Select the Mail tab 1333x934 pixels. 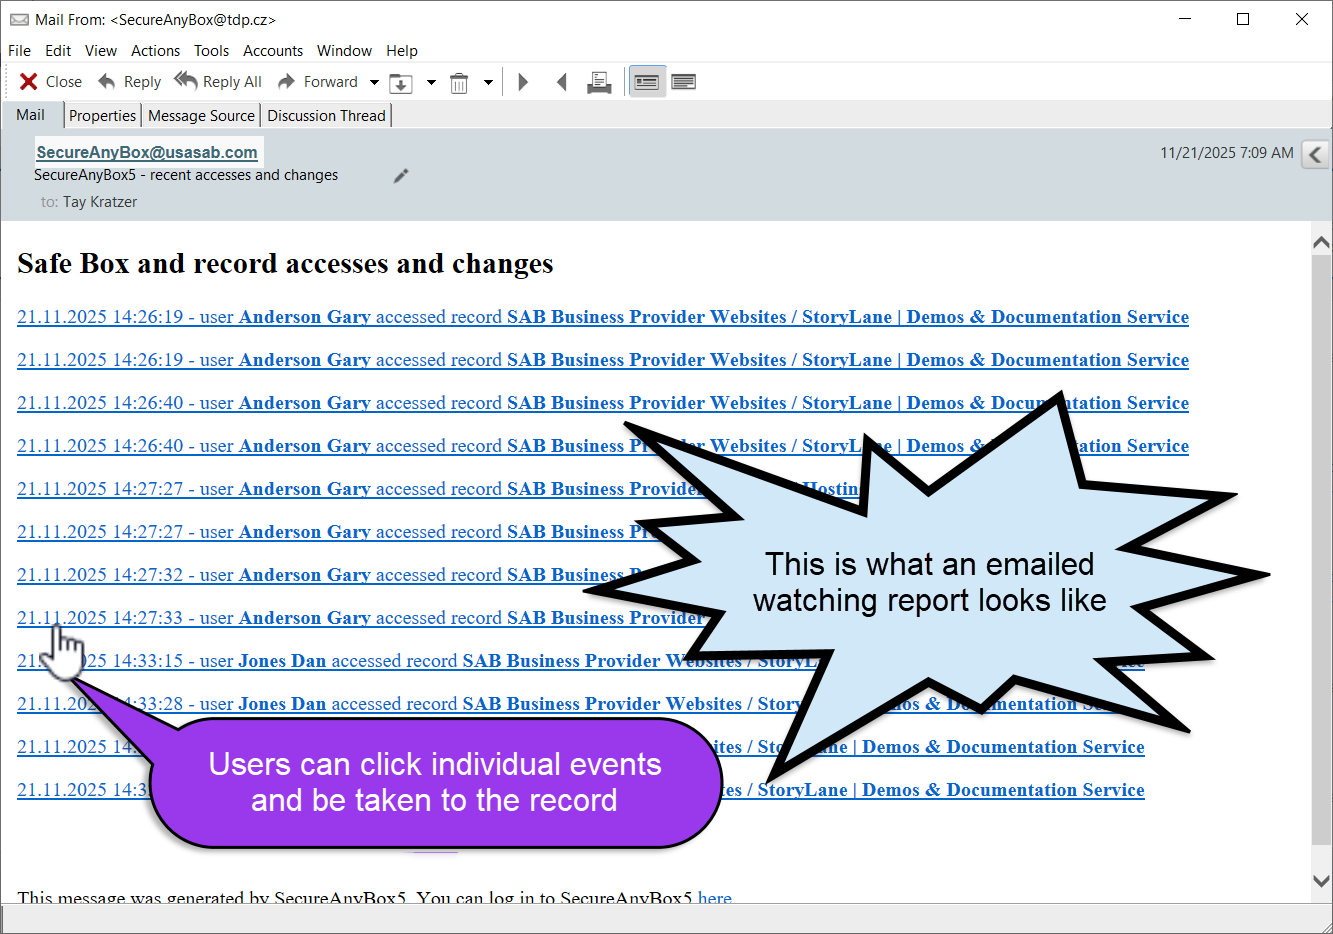tap(31, 115)
